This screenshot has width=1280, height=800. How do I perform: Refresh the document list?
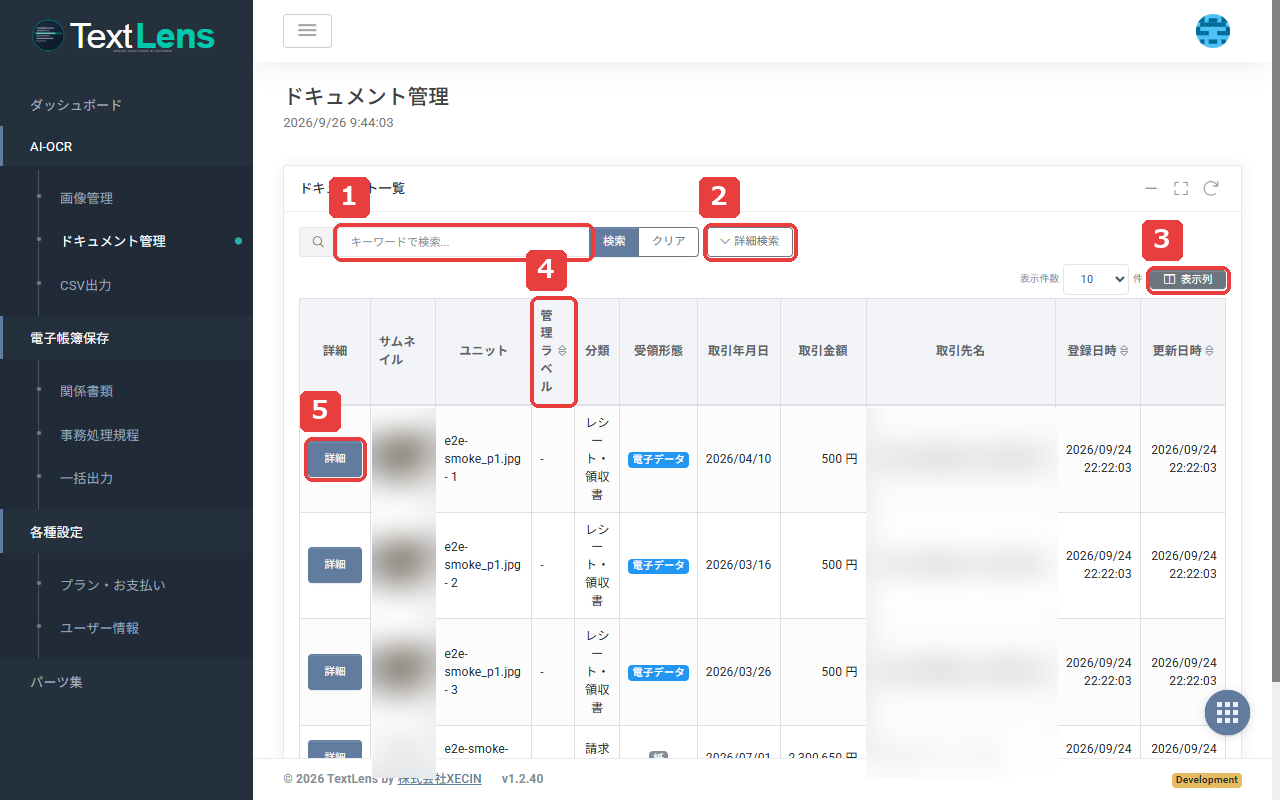1211,188
